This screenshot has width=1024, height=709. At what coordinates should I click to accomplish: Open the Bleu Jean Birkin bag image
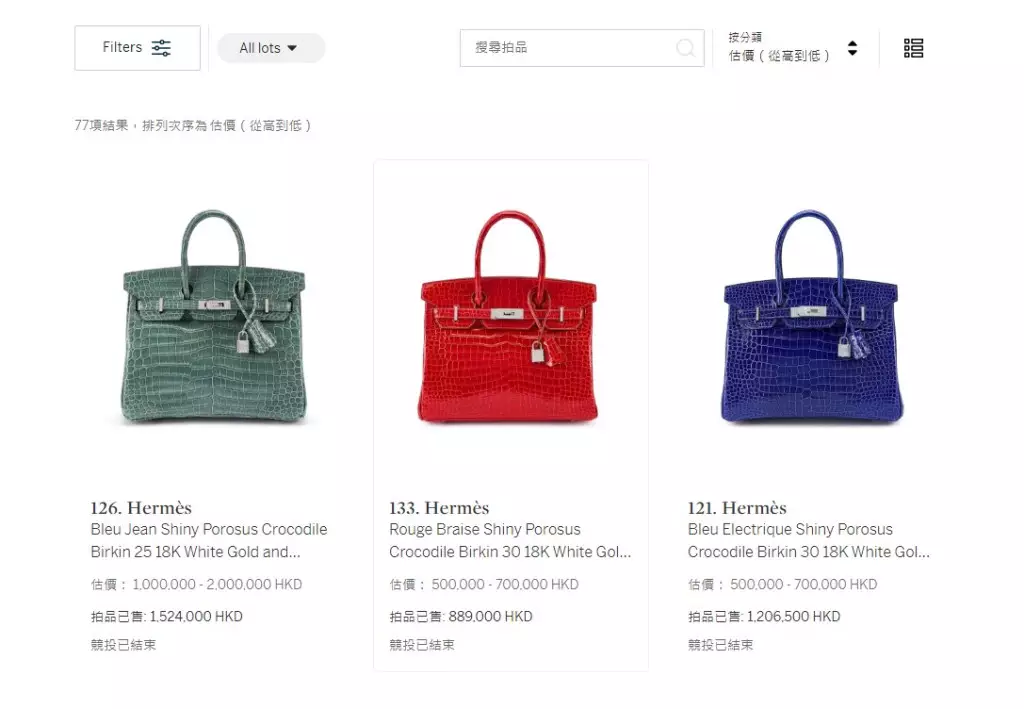[x=214, y=317]
